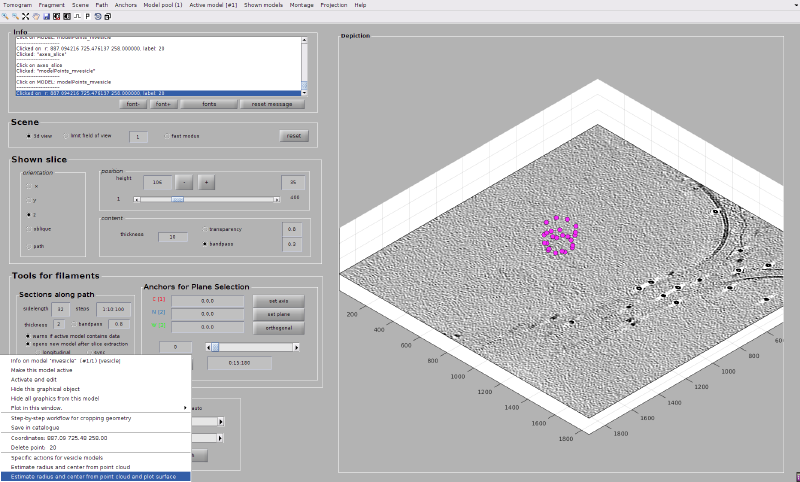800x482 pixels.
Task: Open the Montage menu
Action: [x=302, y=5]
